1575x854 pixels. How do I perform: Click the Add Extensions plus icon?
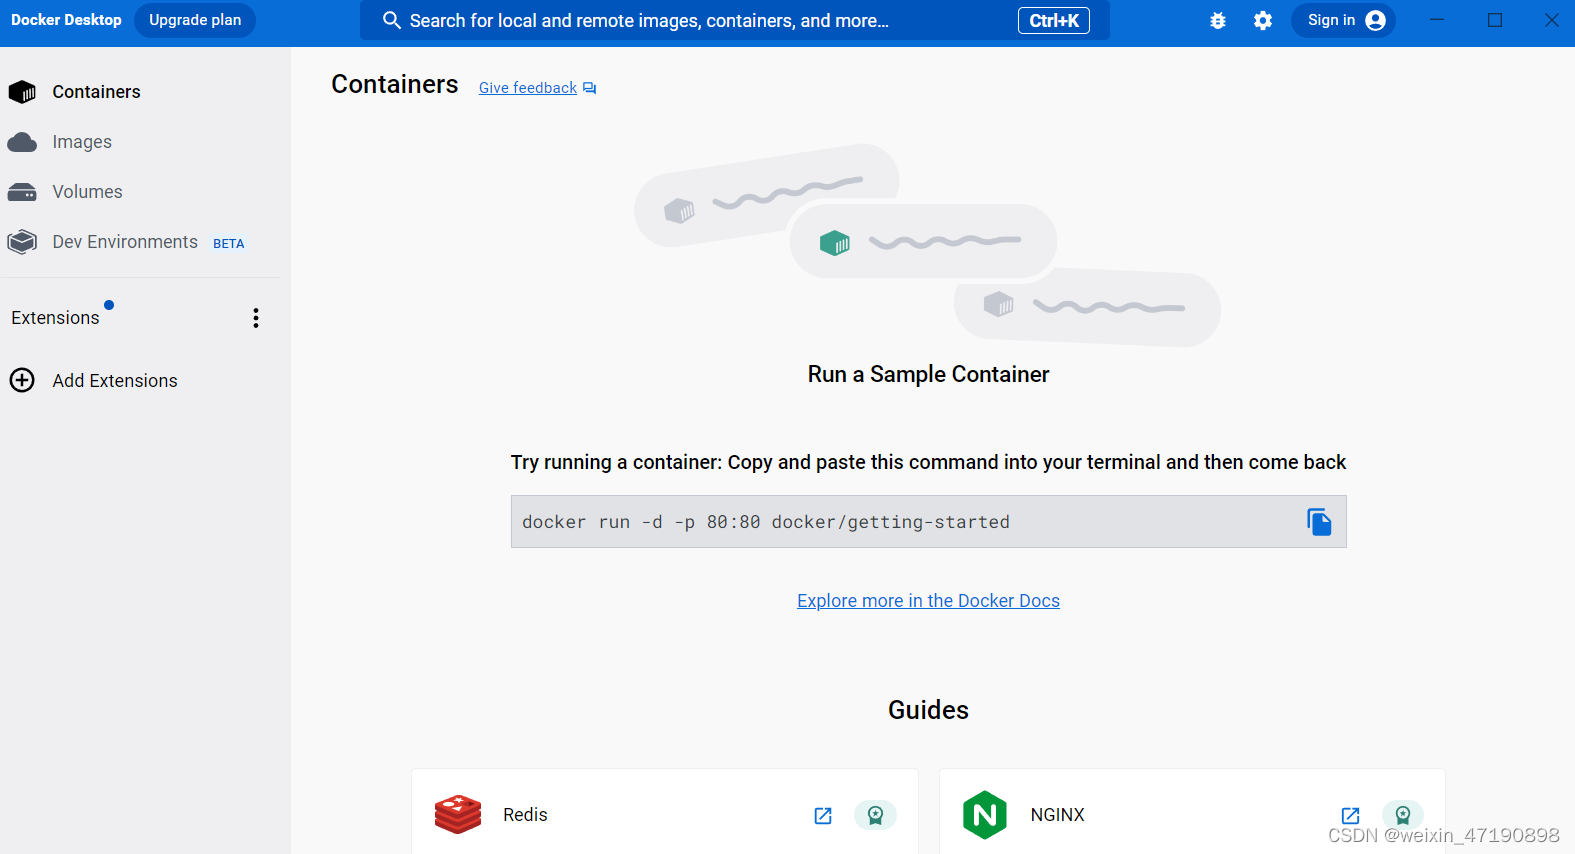click(22, 380)
